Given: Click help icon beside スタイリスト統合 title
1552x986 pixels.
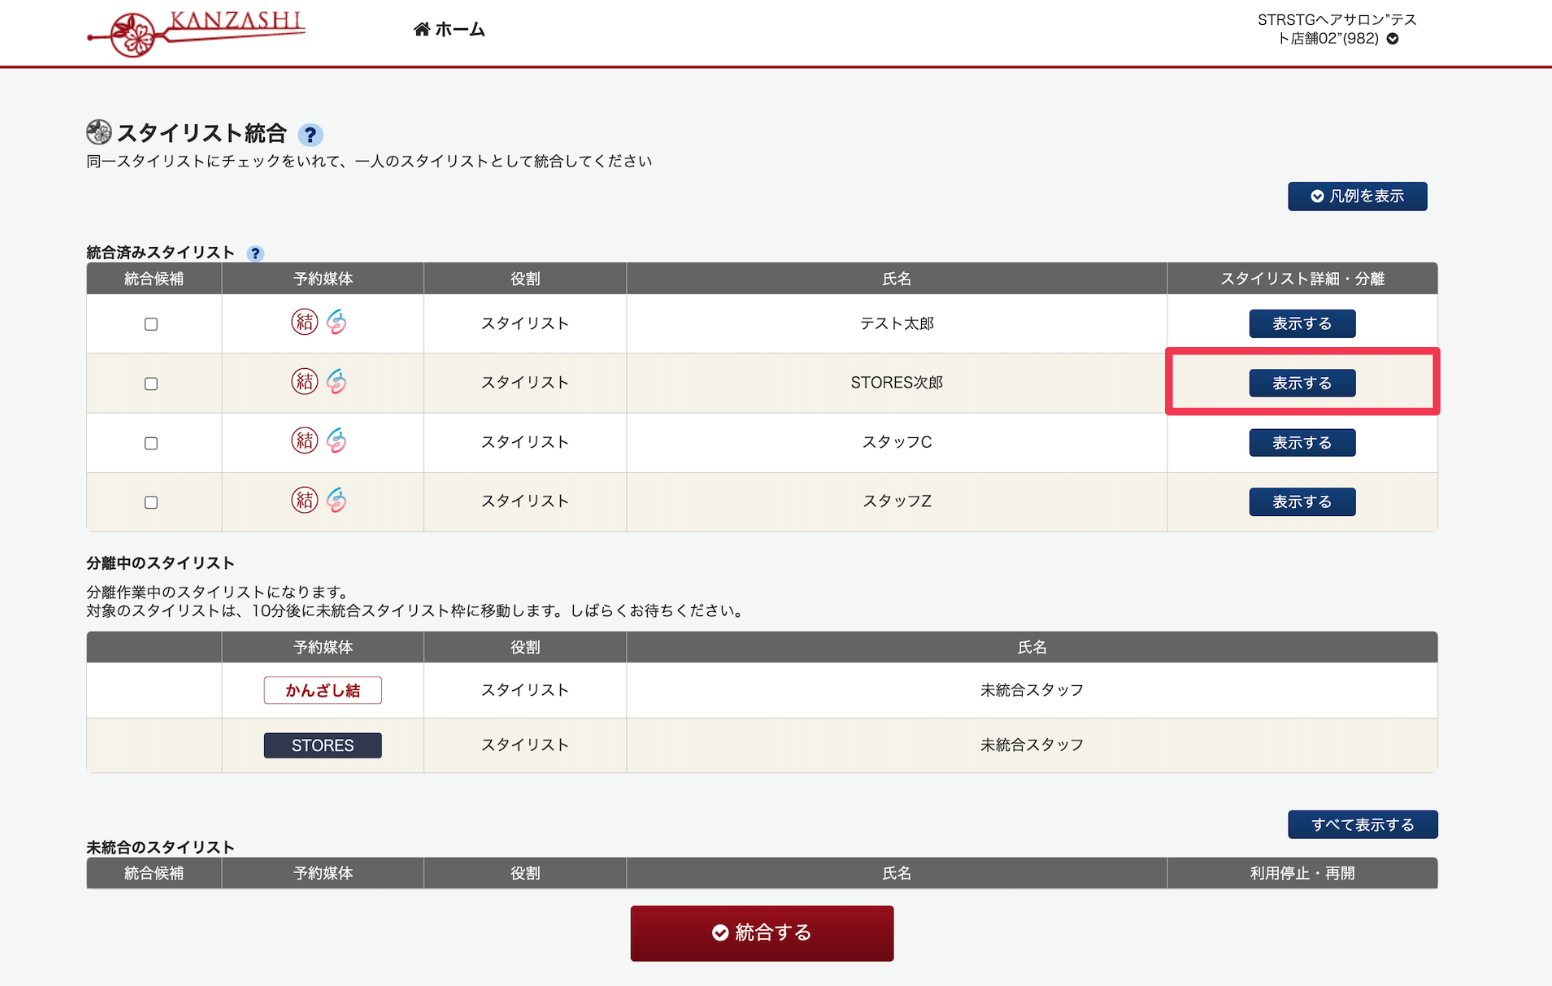Looking at the screenshot, I should pos(310,135).
